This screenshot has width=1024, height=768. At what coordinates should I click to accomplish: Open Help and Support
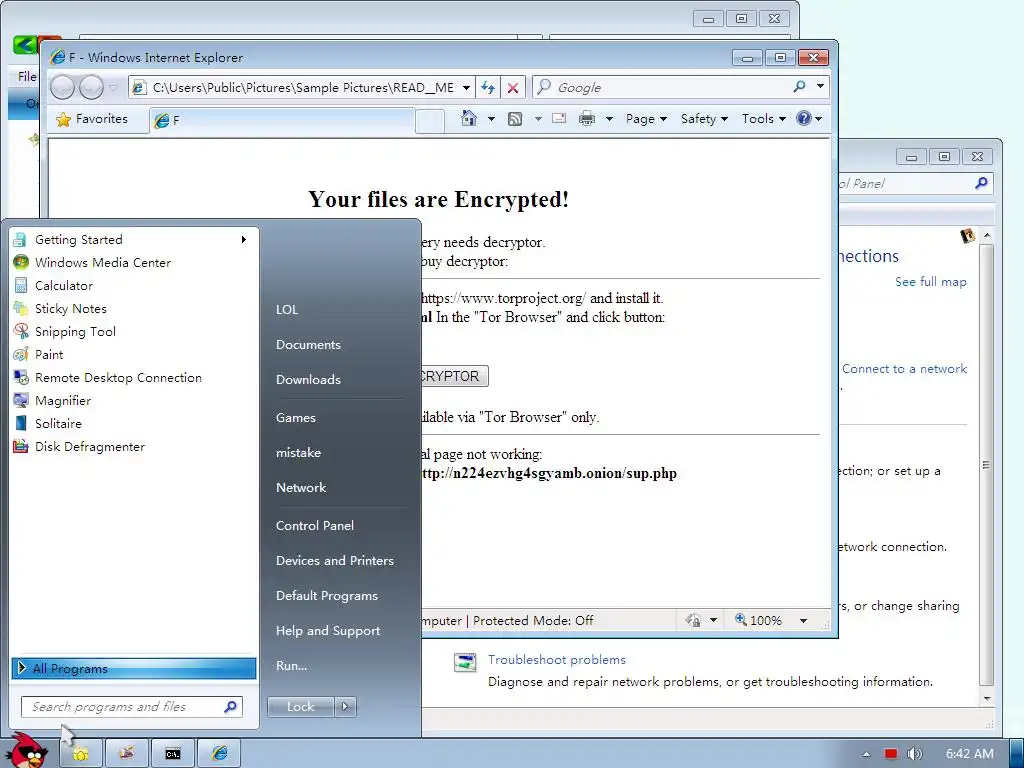click(x=328, y=631)
